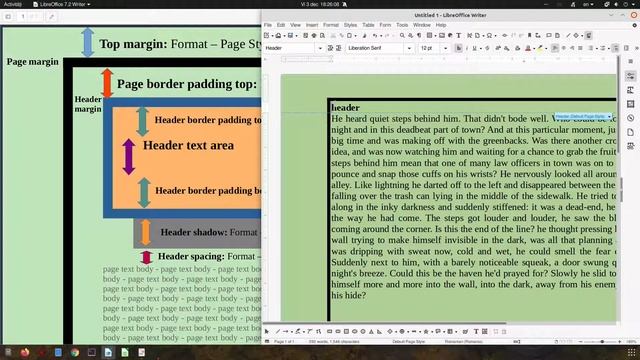Image resolution: width=640 pixels, height=360 pixels.
Task: Toggle Center Horizontally paragraph button
Action: coord(564,48)
